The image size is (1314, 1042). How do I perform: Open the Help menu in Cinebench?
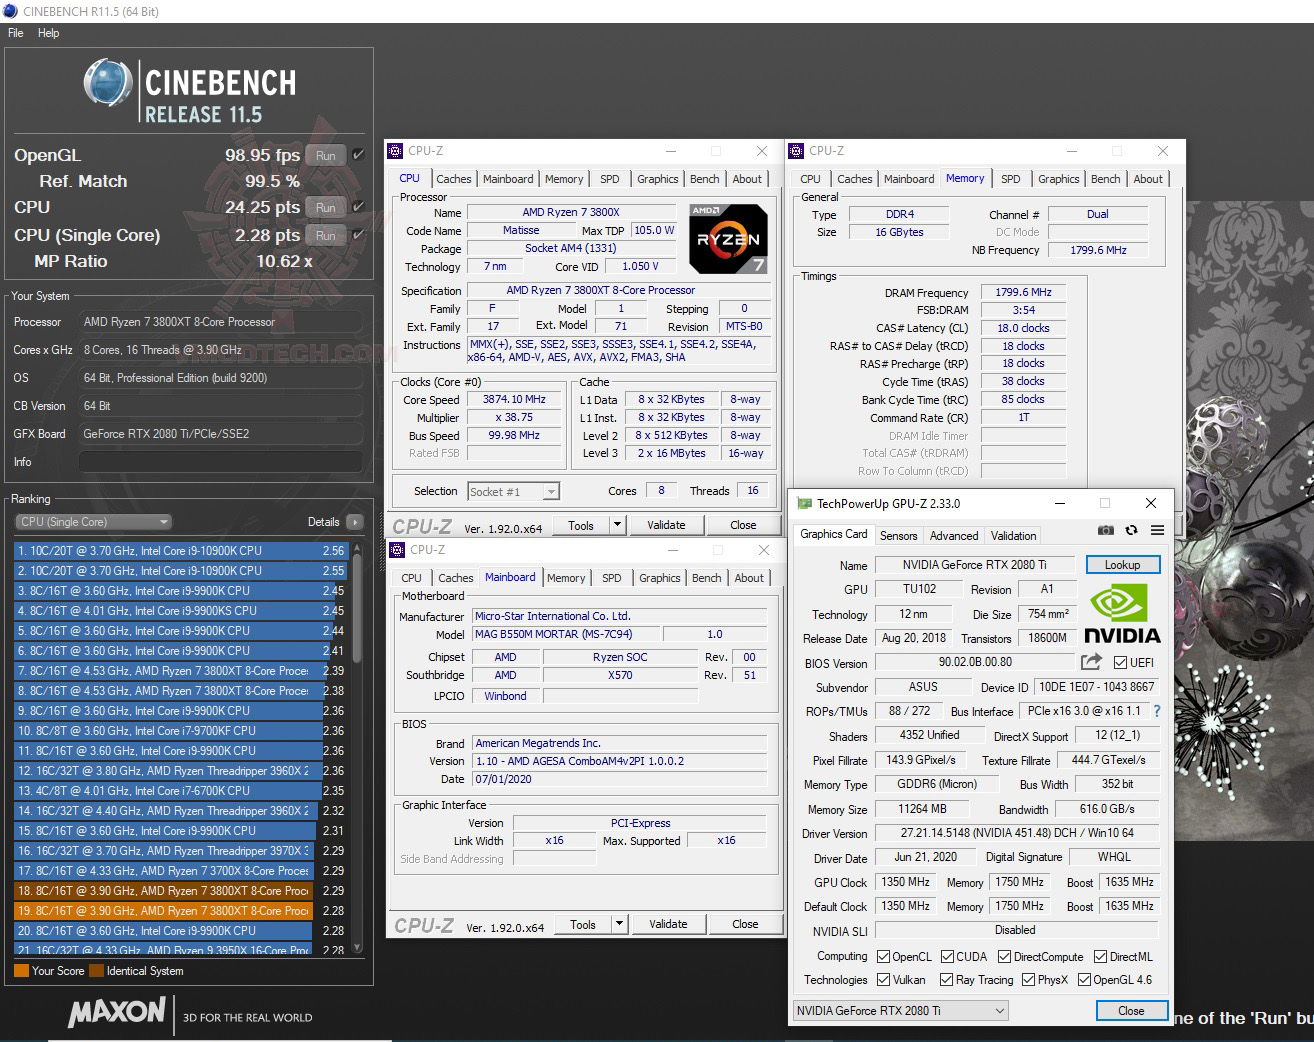(x=49, y=33)
